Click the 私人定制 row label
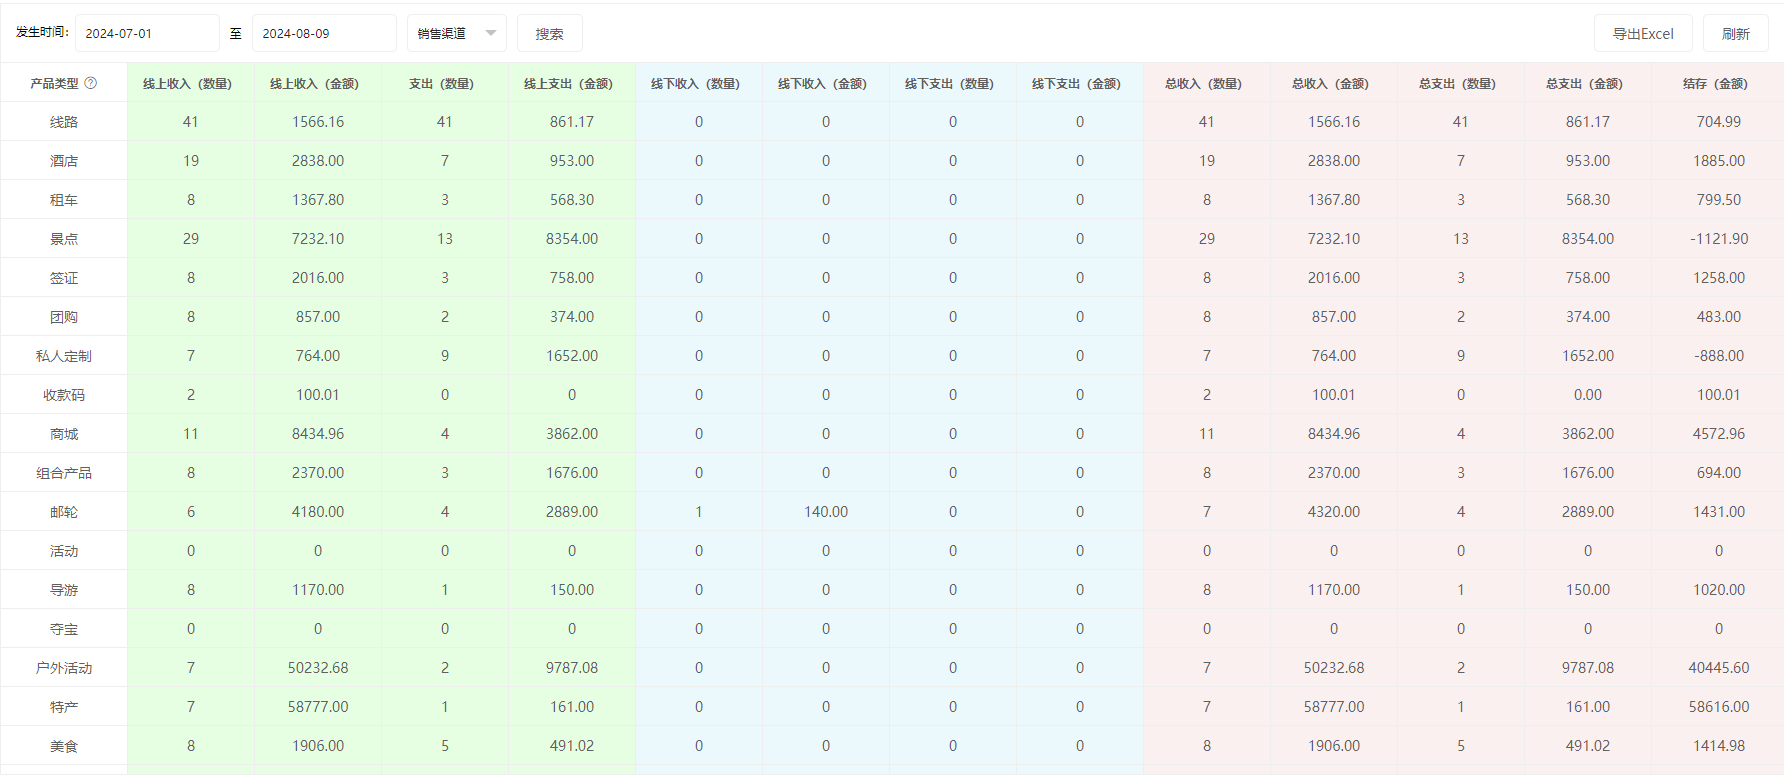Image resolution: width=1784 pixels, height=775 pixels. [x=64, y=356]
